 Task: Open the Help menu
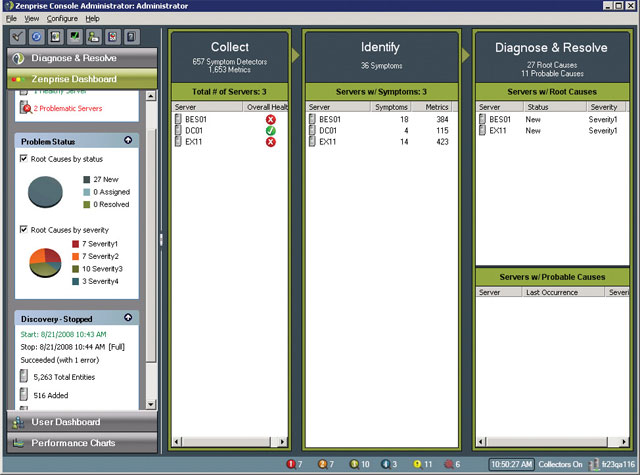[x=92, y=18]
